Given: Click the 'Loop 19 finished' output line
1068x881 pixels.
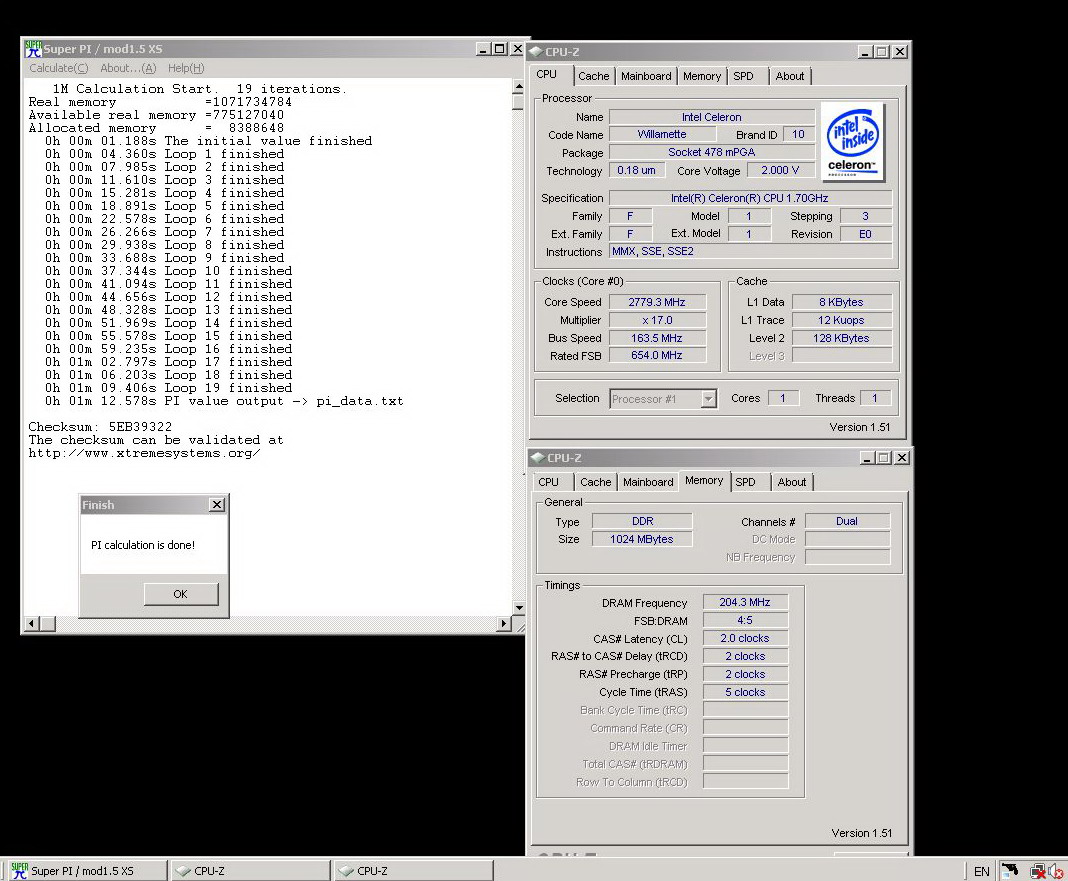Looking at the screenshot, I should pyautogui.click(x=168, y=388).
